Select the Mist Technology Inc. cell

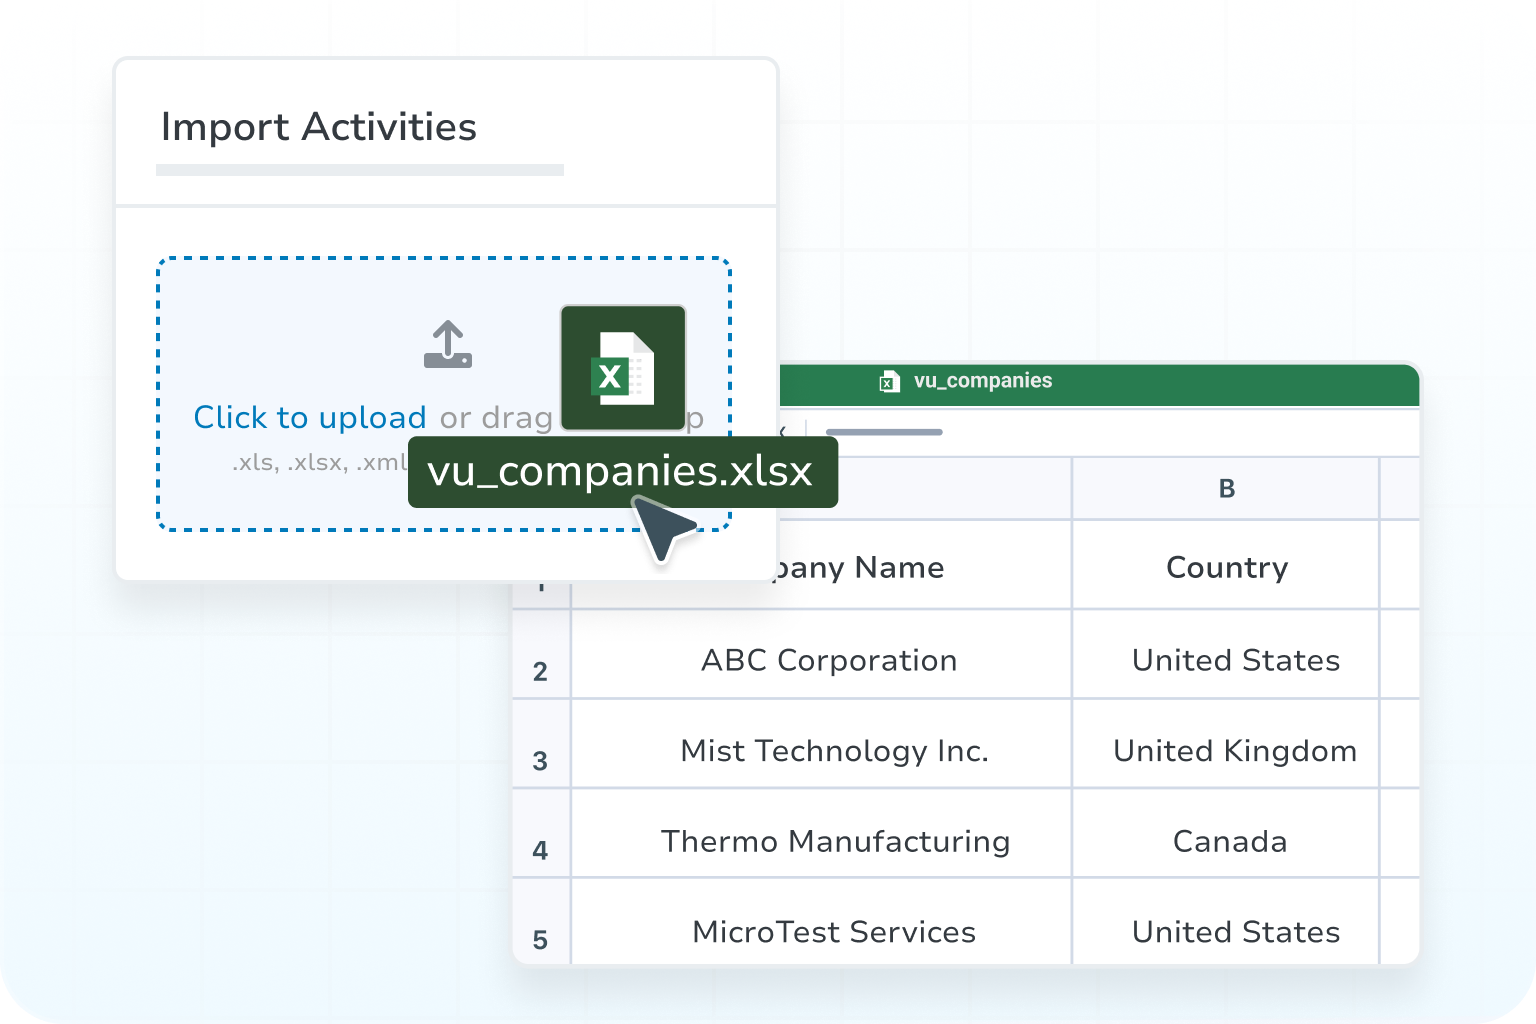[833, 751]
